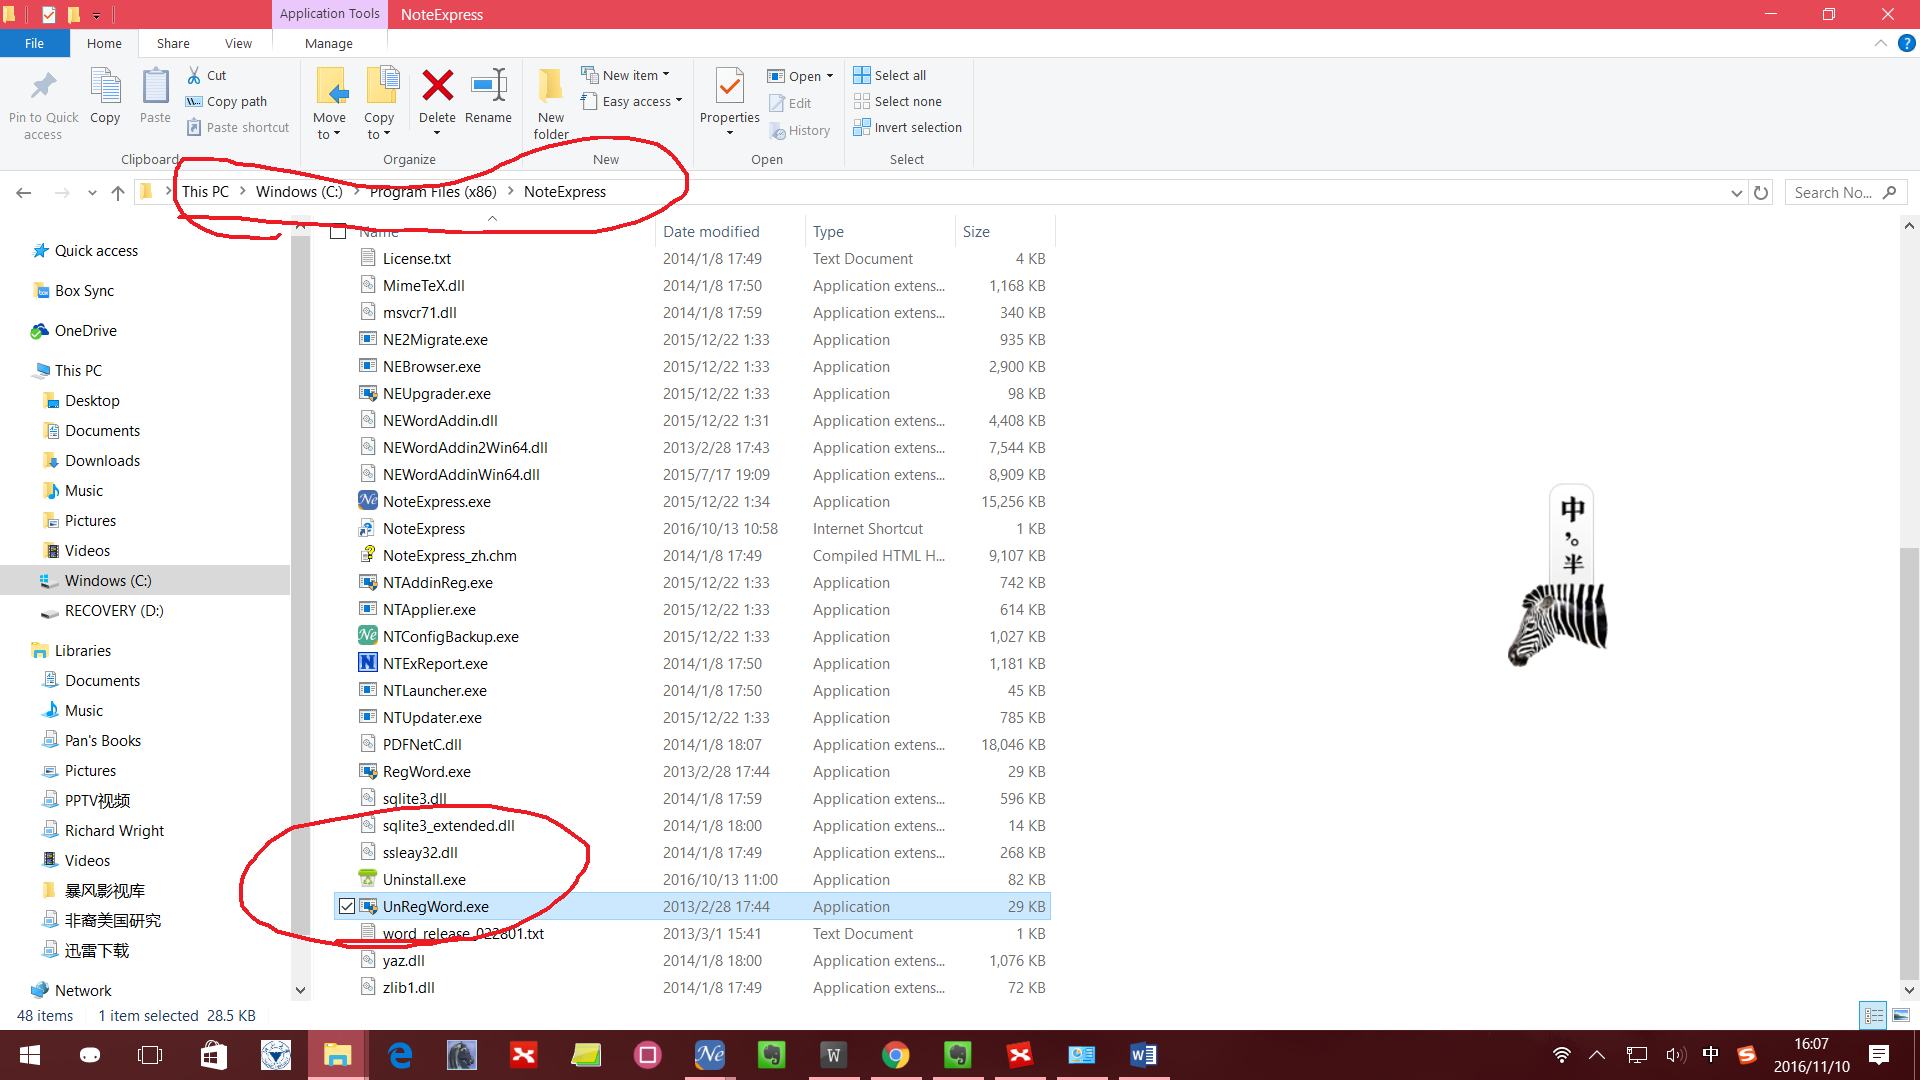Image resolution: width=1920 pixels, height=1080 pixels.
Task: Click Program Files (x86) in address bar
Action: pyautogui.click(x=433, y=192)
